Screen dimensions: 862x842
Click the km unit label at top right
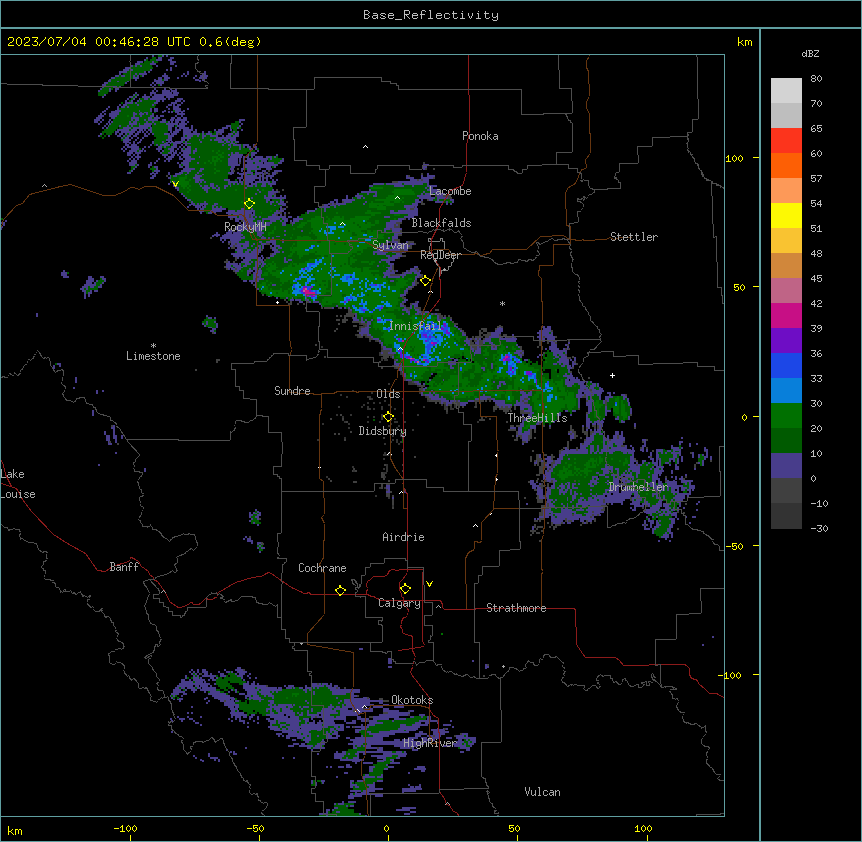point(744,42)
